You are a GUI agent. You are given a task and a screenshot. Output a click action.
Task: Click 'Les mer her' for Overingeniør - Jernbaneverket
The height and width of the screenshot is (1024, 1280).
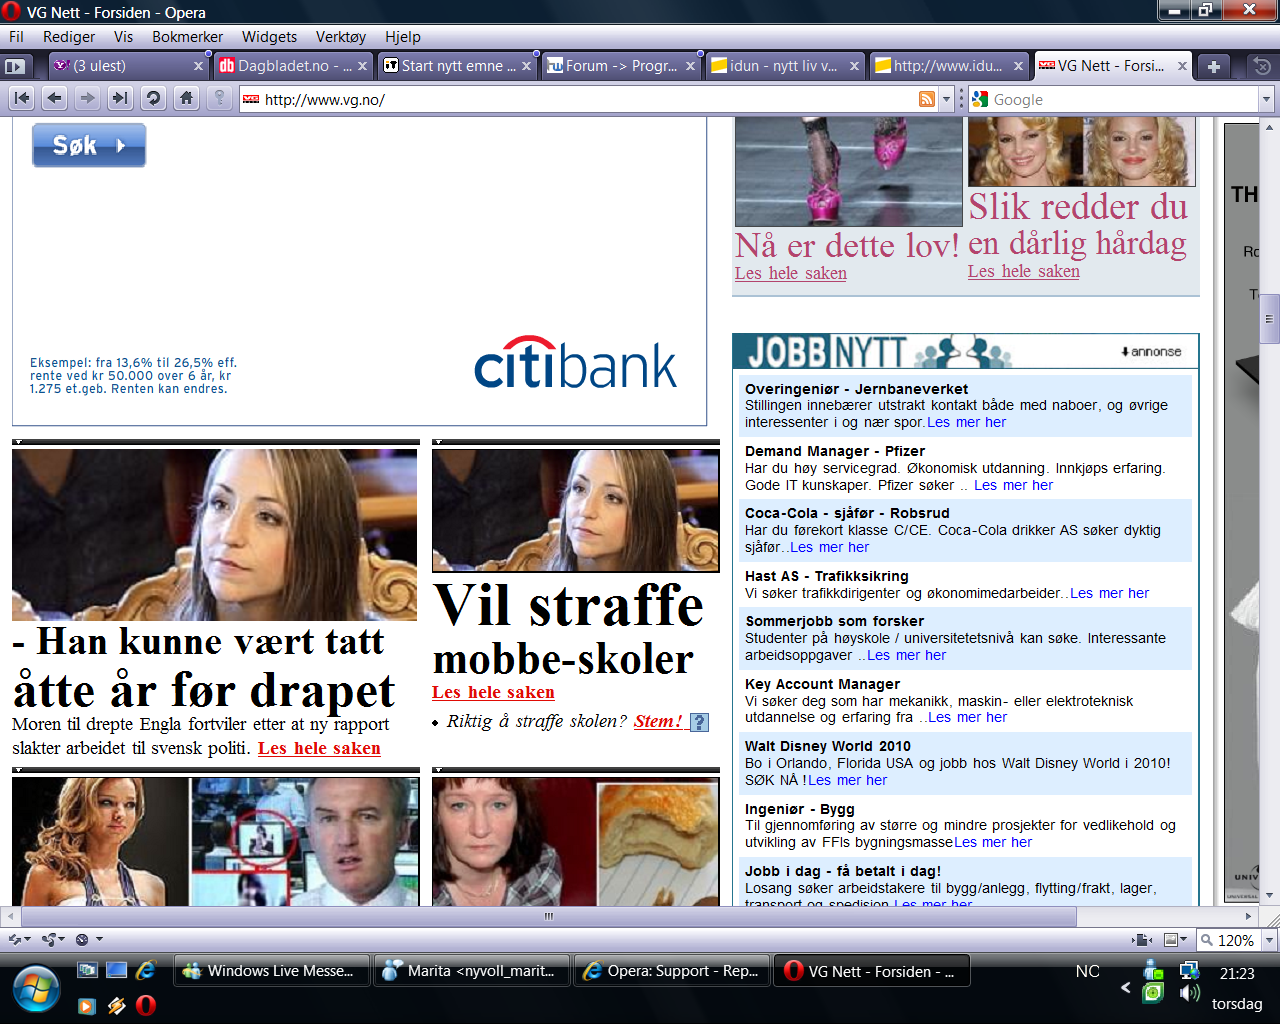click(x=966, y=422)
